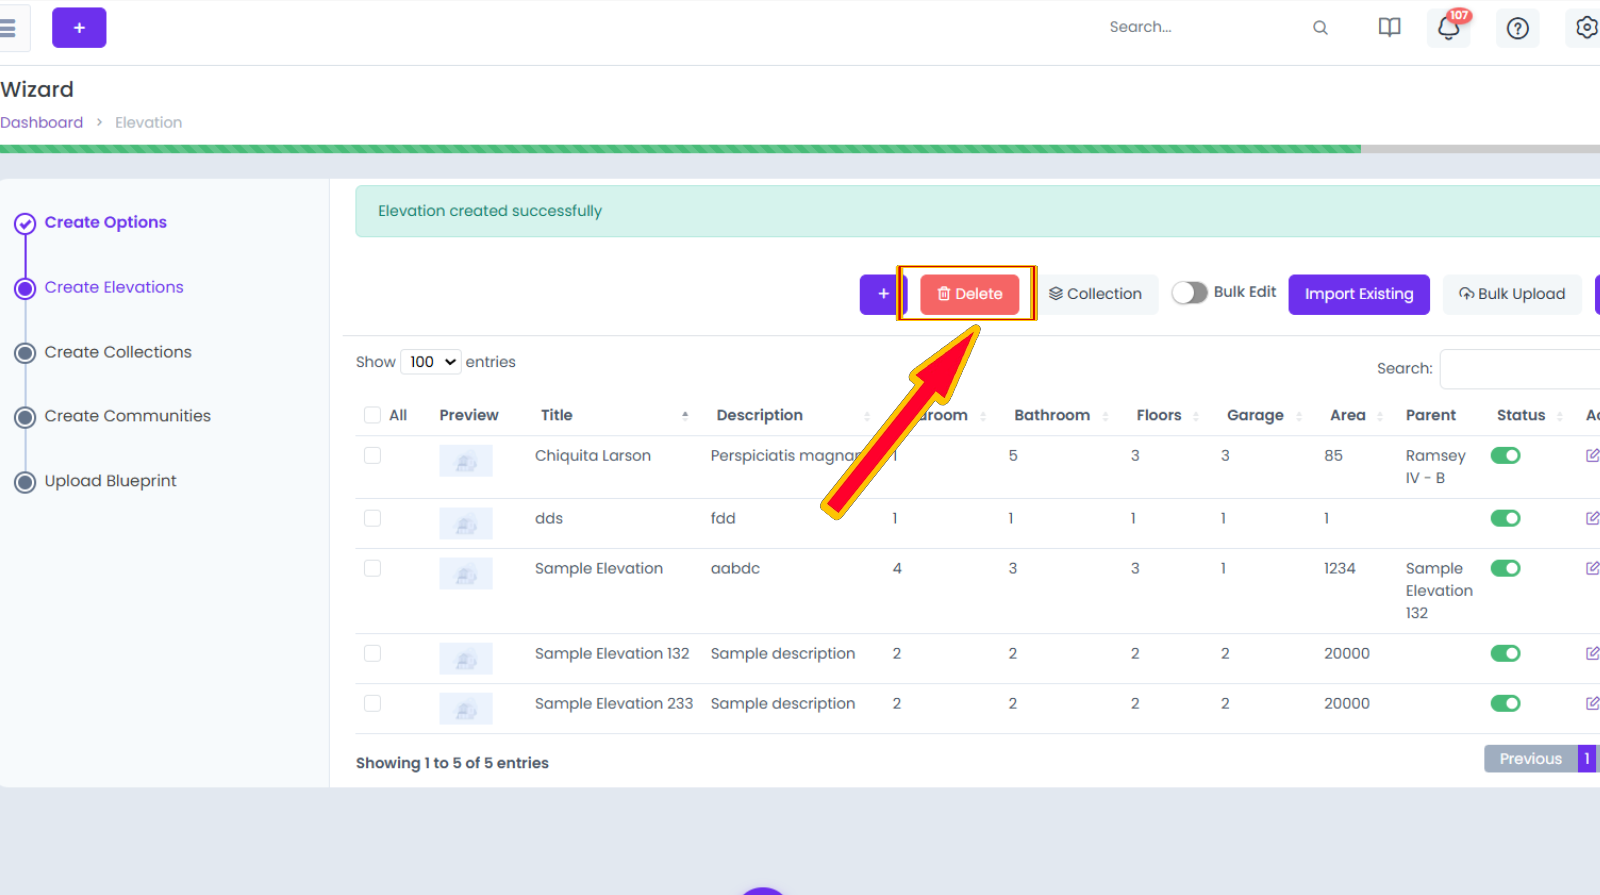Screen dimensions: 1600x895
Task: Check the Sample Elevation 132 row checkbox
Action: click(373, 653)
